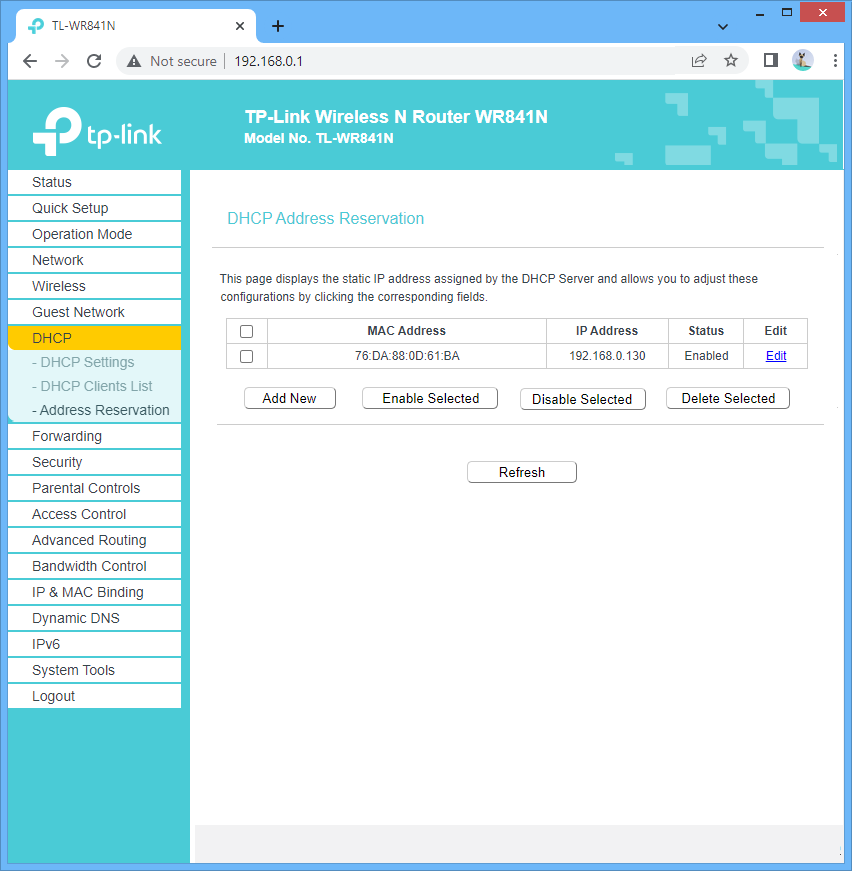Open the Status menu item
Viewport: 852px width, 871px height.
94,182
